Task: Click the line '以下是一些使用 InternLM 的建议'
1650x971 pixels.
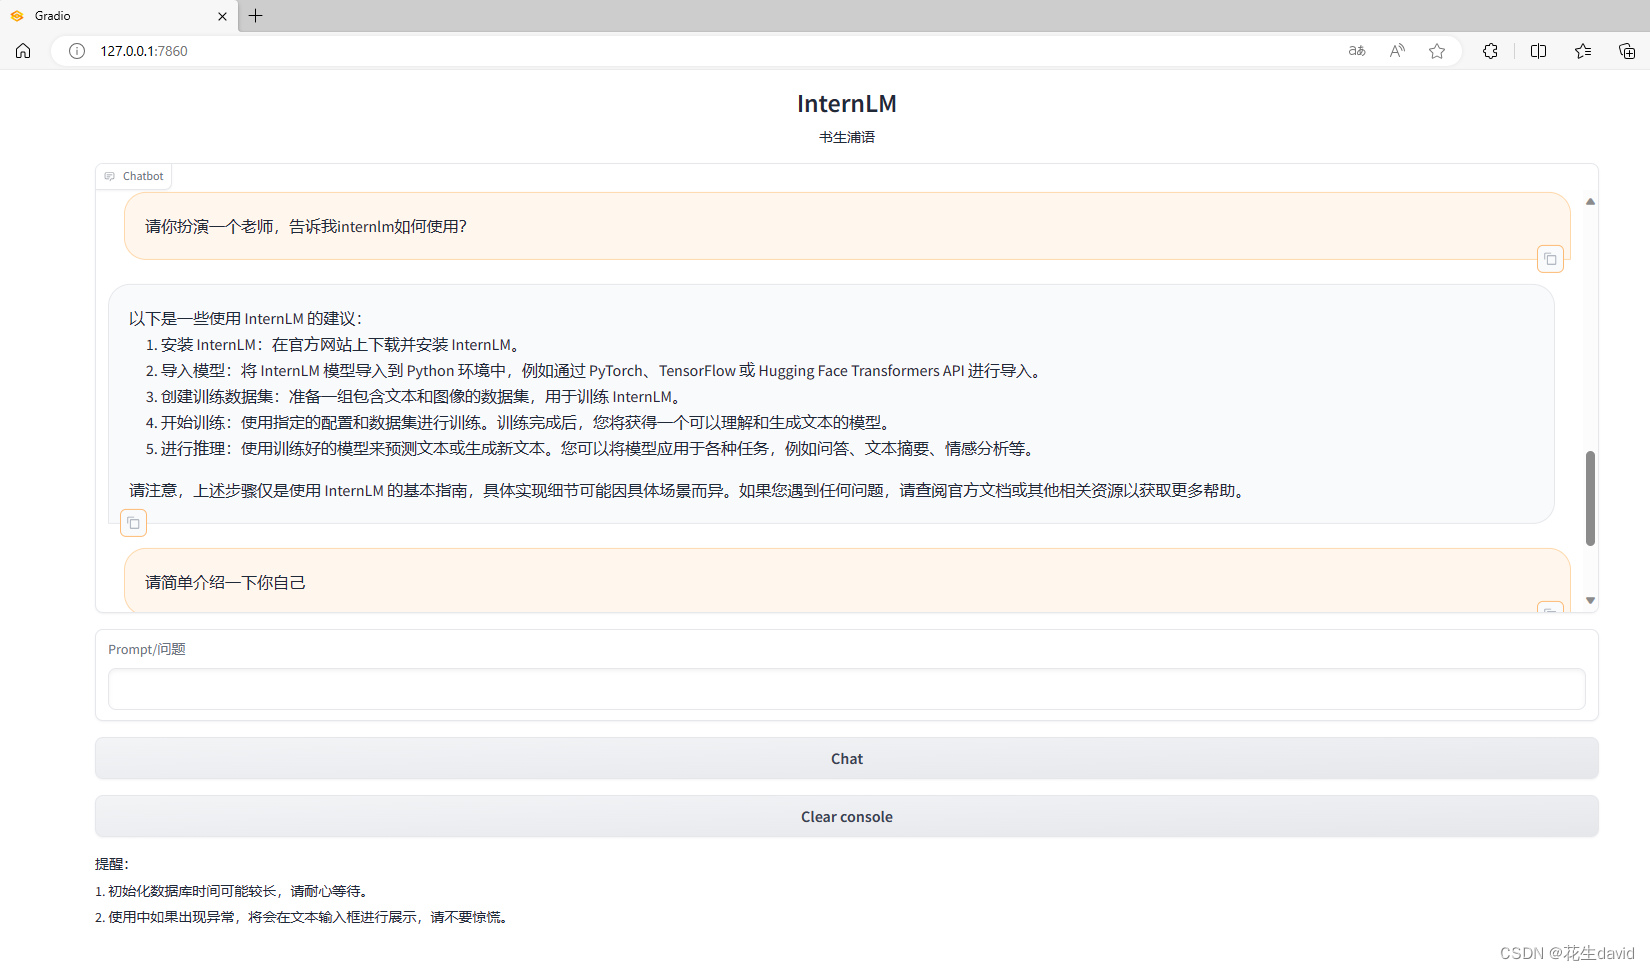Action: tap(245, 319)
